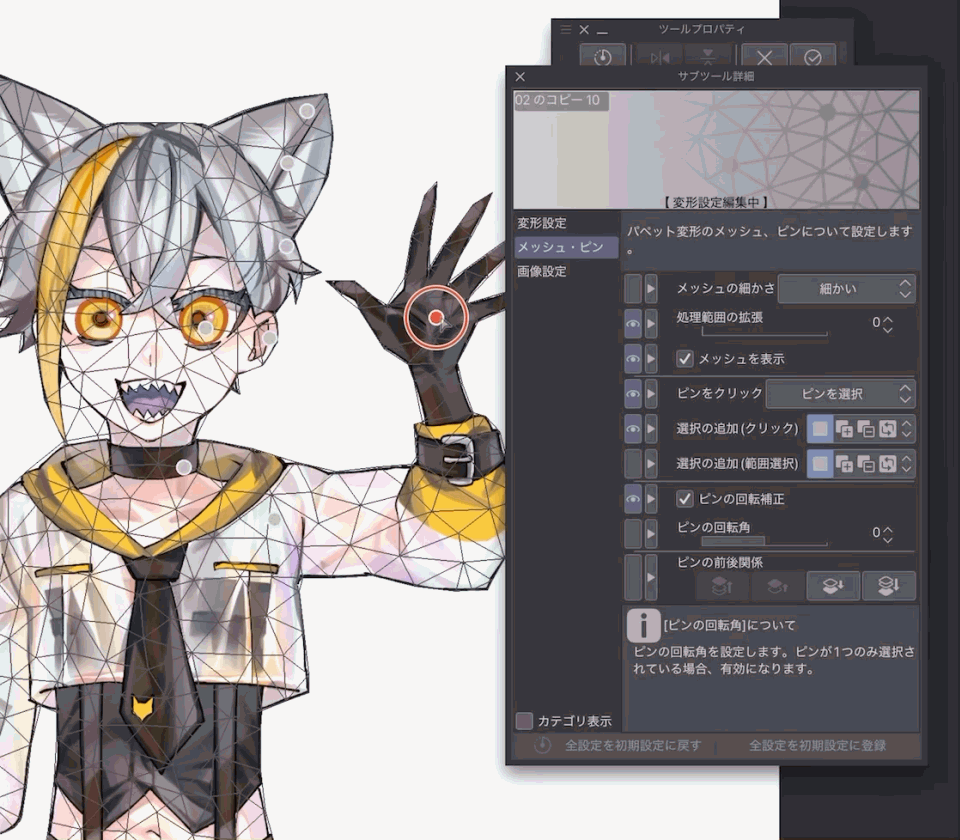The height and width of the screenshot is (840, 960).
Task: Open the メッシュの細かさ dropdown showing 細かい
Action: point(846,288)
